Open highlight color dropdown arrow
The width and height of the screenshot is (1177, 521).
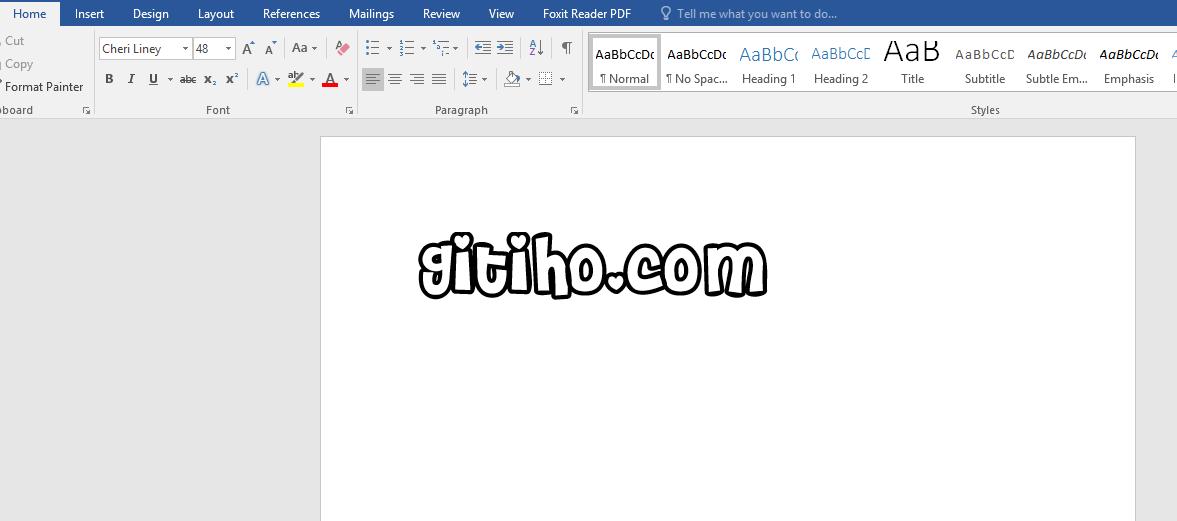[x=312, y=80]
